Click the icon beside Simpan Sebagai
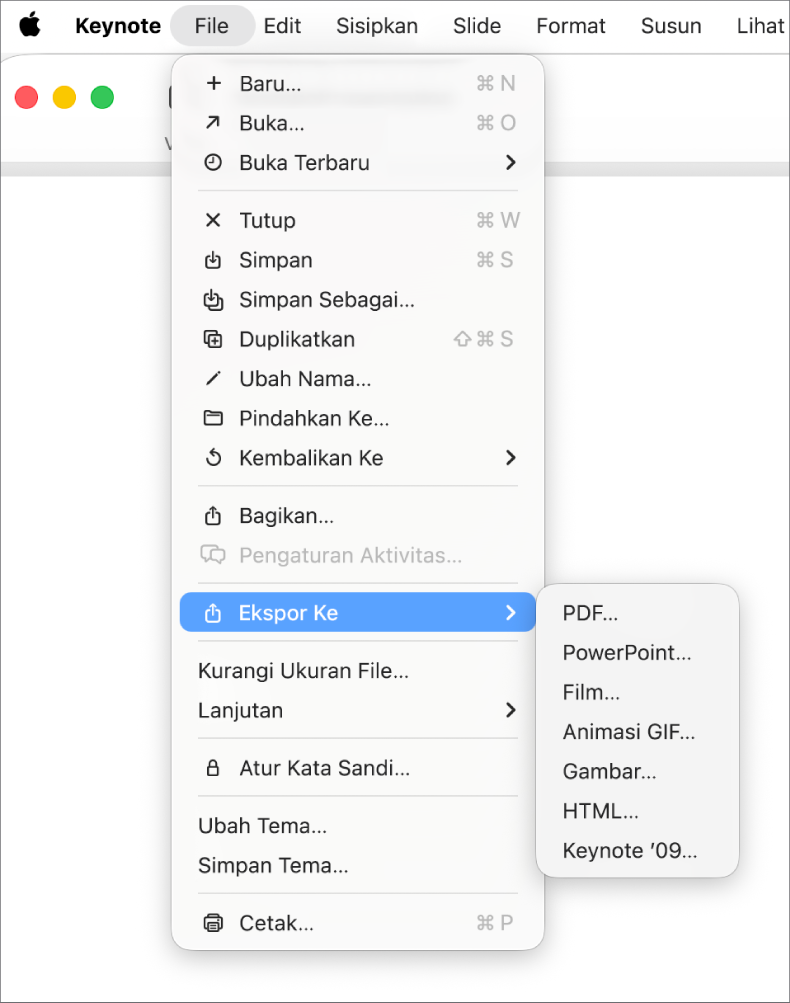Image resolution: width=790 pixels, height=1003 pixels. tap(213, 299)
